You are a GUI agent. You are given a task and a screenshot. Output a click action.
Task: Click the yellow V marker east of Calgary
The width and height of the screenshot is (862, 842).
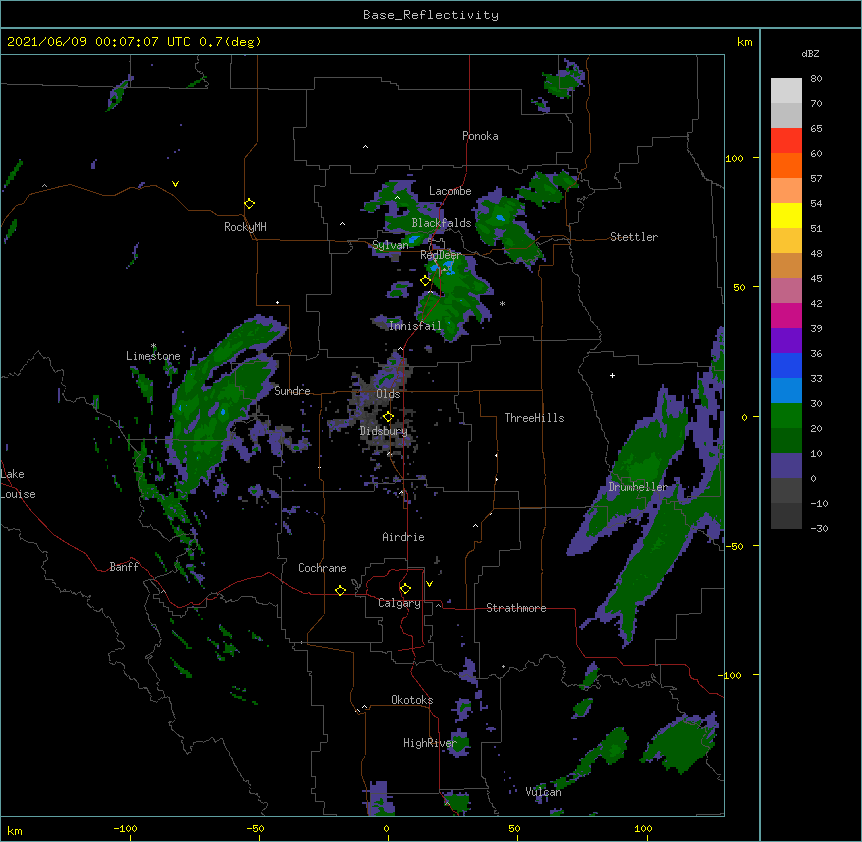point(429,584)
